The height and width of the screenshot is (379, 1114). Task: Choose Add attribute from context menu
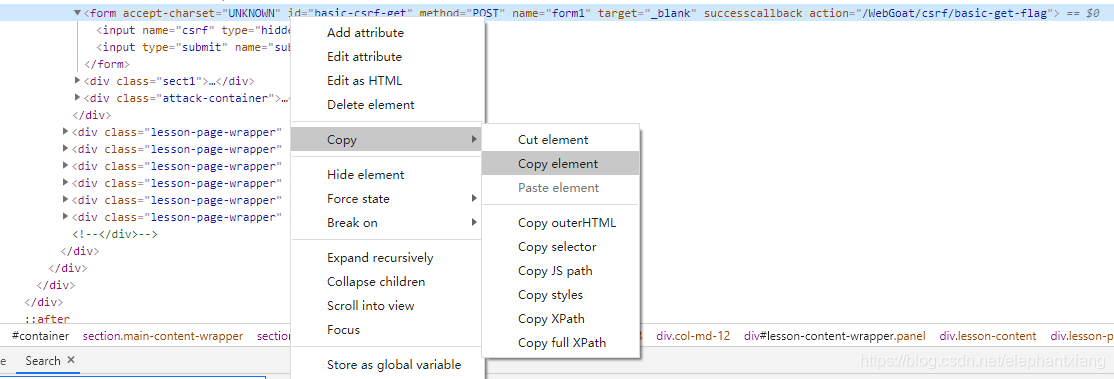point(387,33)
